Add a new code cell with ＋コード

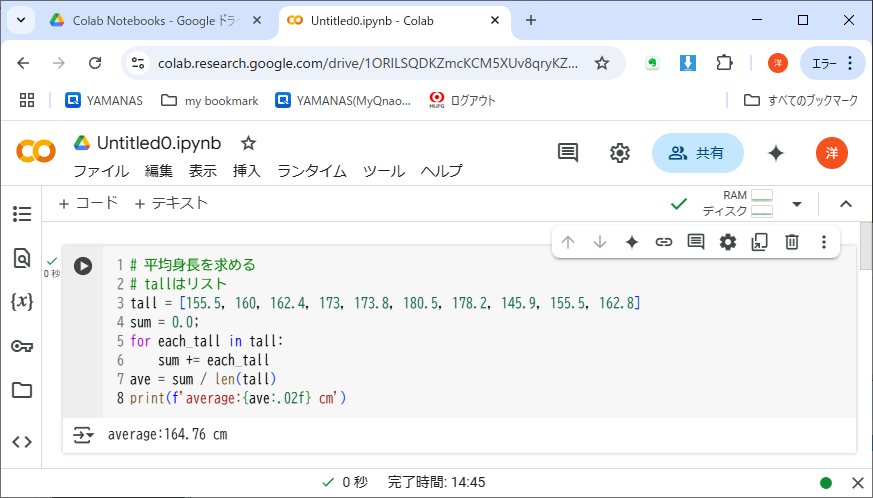(88, 203)
